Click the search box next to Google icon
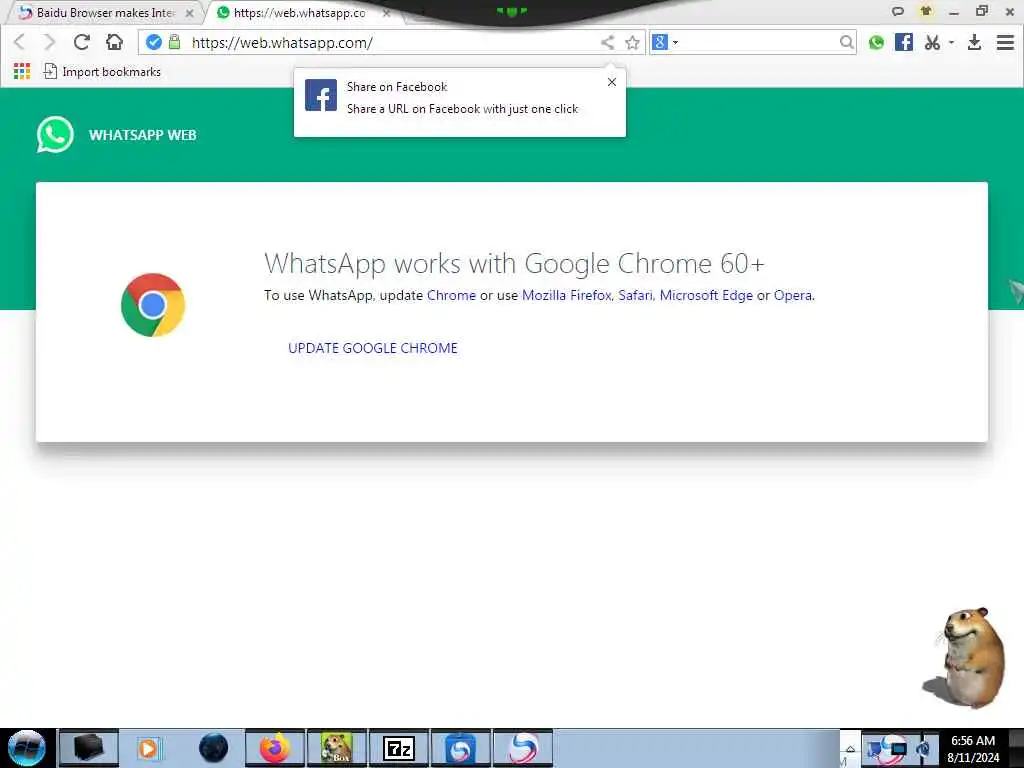This screenshot has height=768, width=1024. (759, 42)
